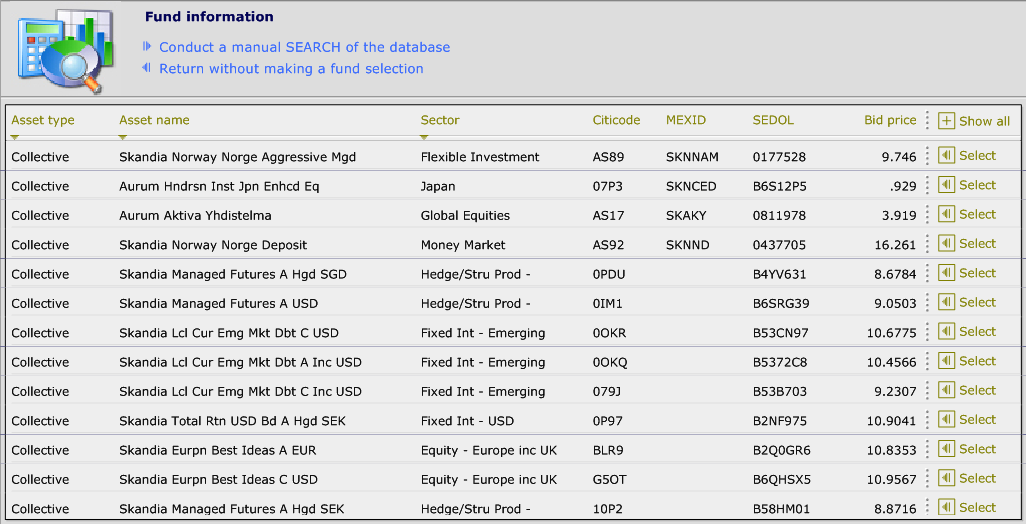The height and width of the screenshot is (524, 1026).
Task: Click bid price 16.261
Action: coord(895,245)
